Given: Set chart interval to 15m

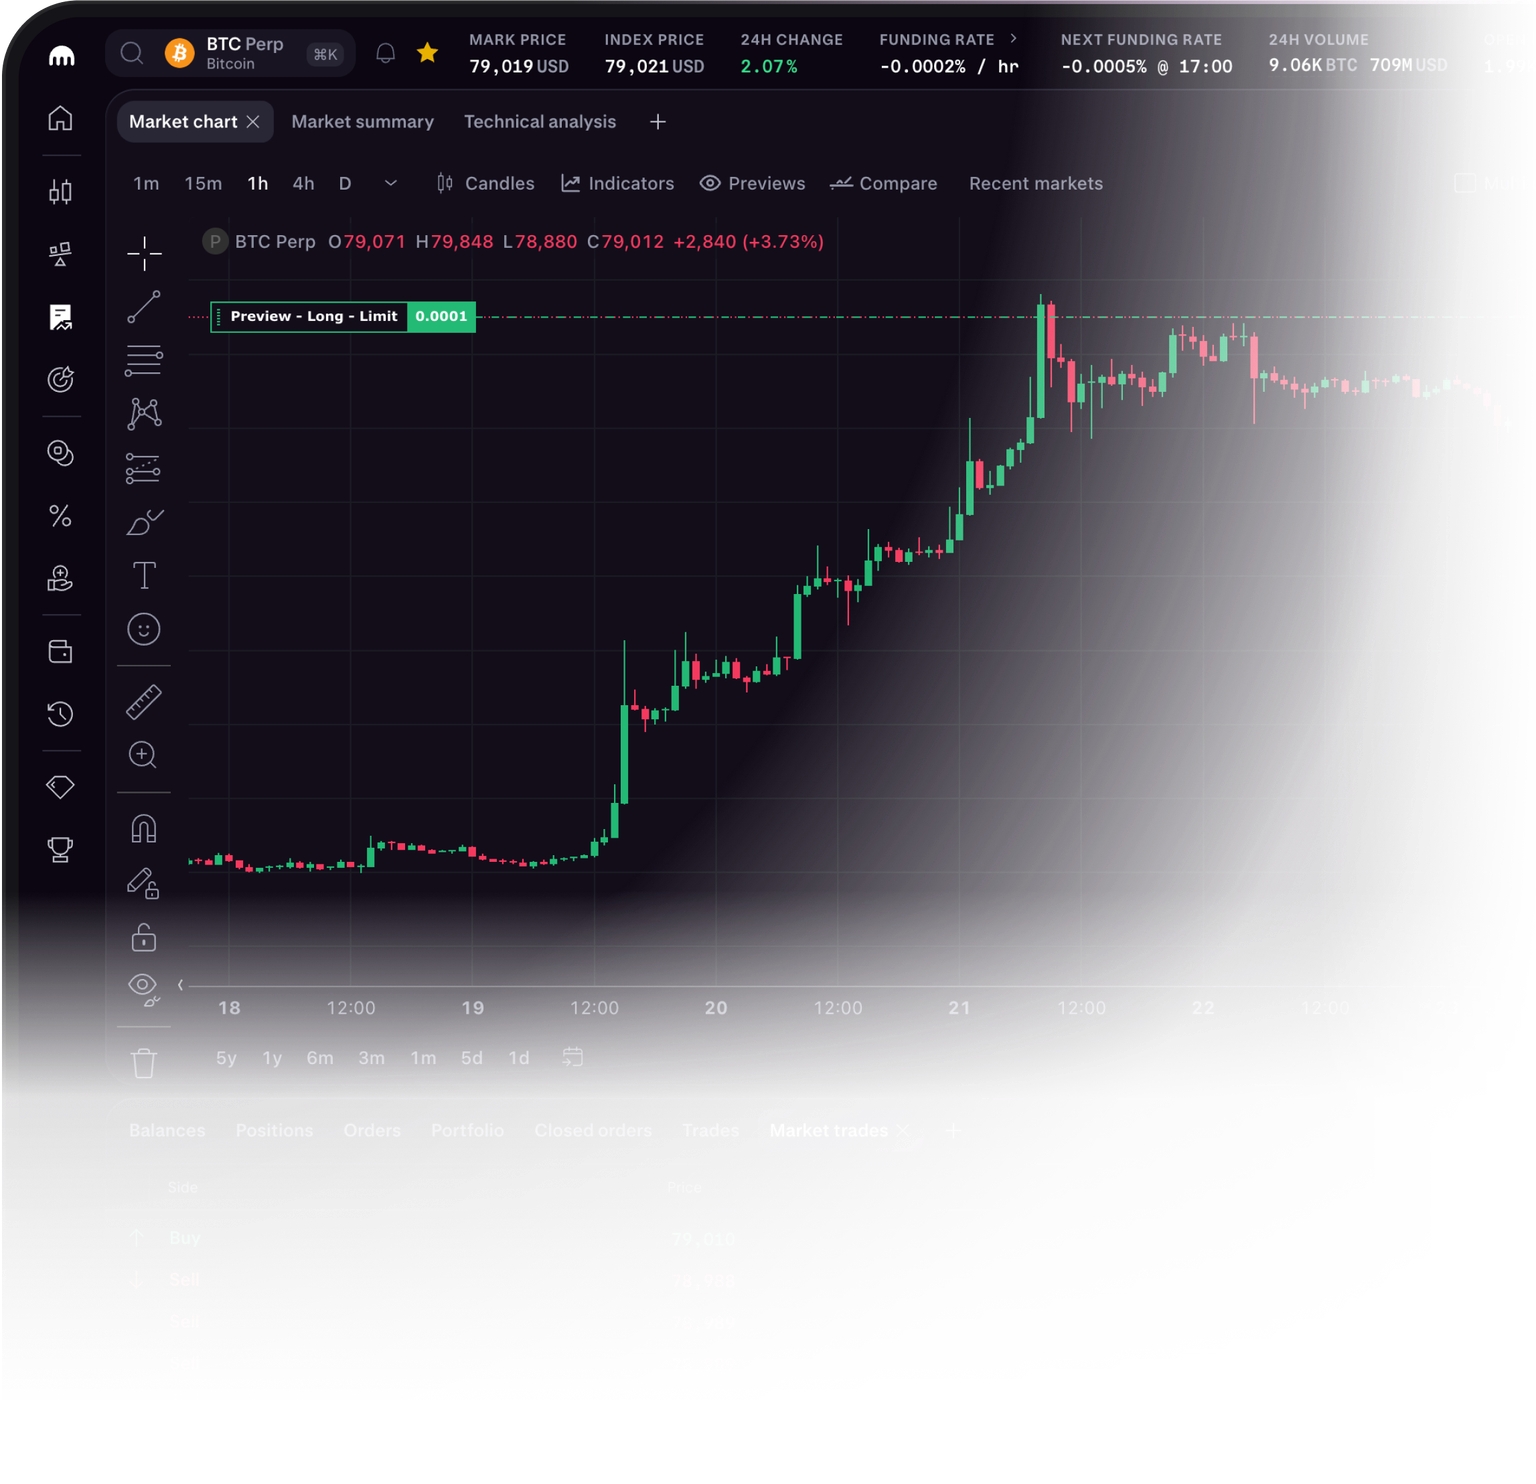Looking at the screenshot, I should (203, 183).
